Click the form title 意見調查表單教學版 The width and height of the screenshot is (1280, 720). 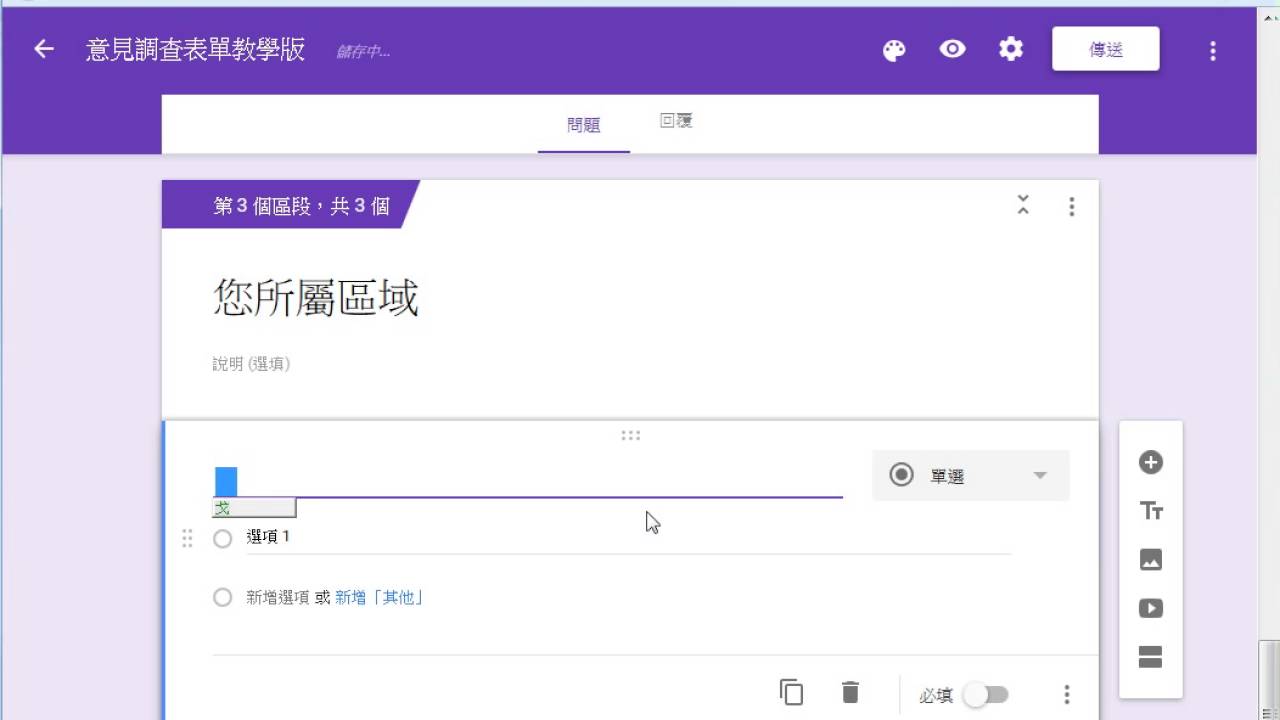tap(196, 49)
